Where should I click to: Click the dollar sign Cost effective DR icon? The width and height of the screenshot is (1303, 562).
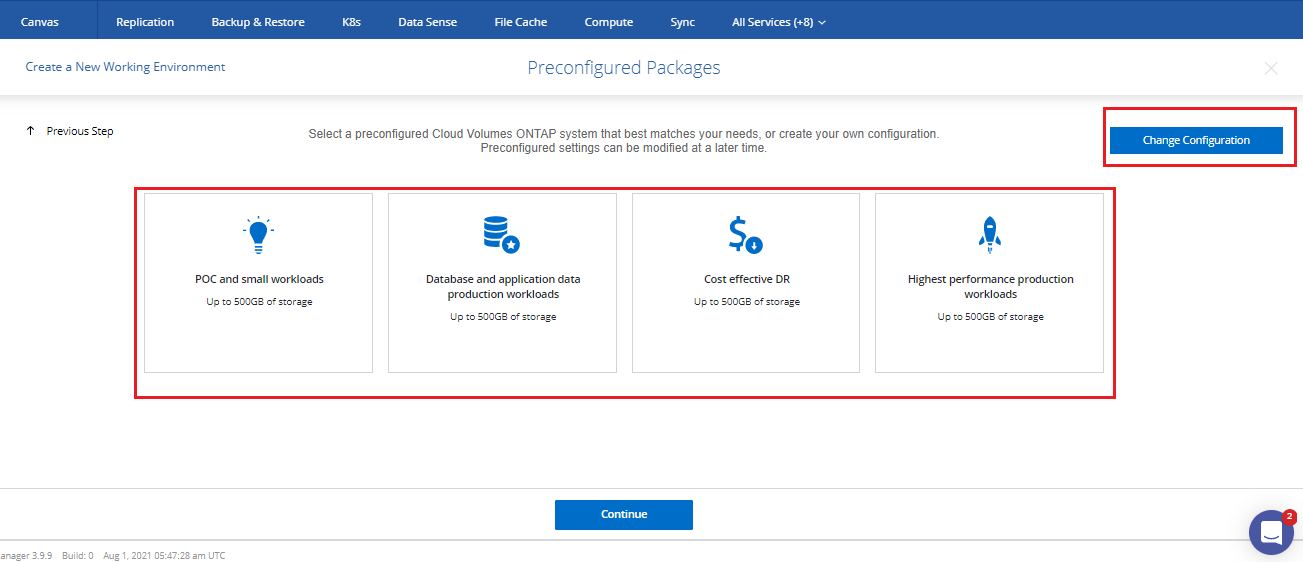tap(745, 234)
